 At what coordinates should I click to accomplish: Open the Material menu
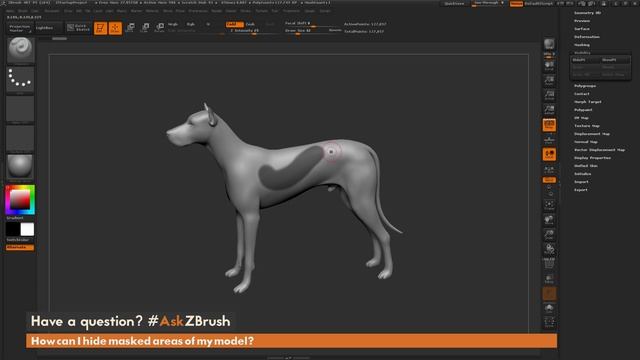click(152, 11)
